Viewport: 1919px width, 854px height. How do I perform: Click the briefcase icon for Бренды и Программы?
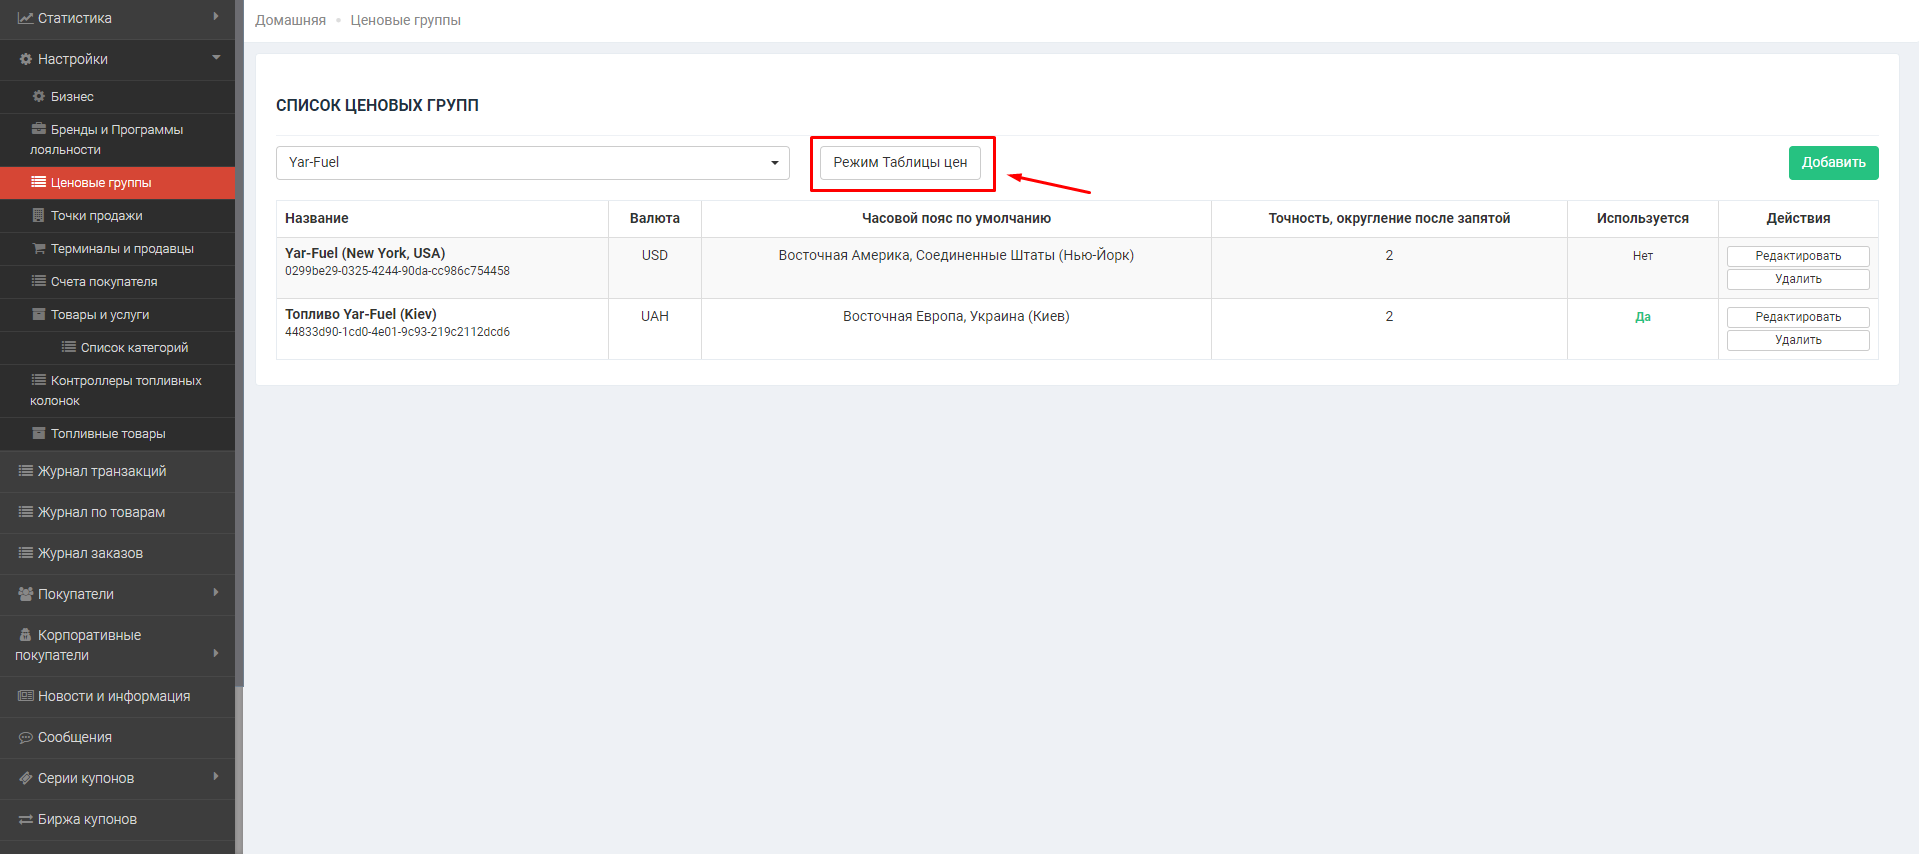pos(39,129)
